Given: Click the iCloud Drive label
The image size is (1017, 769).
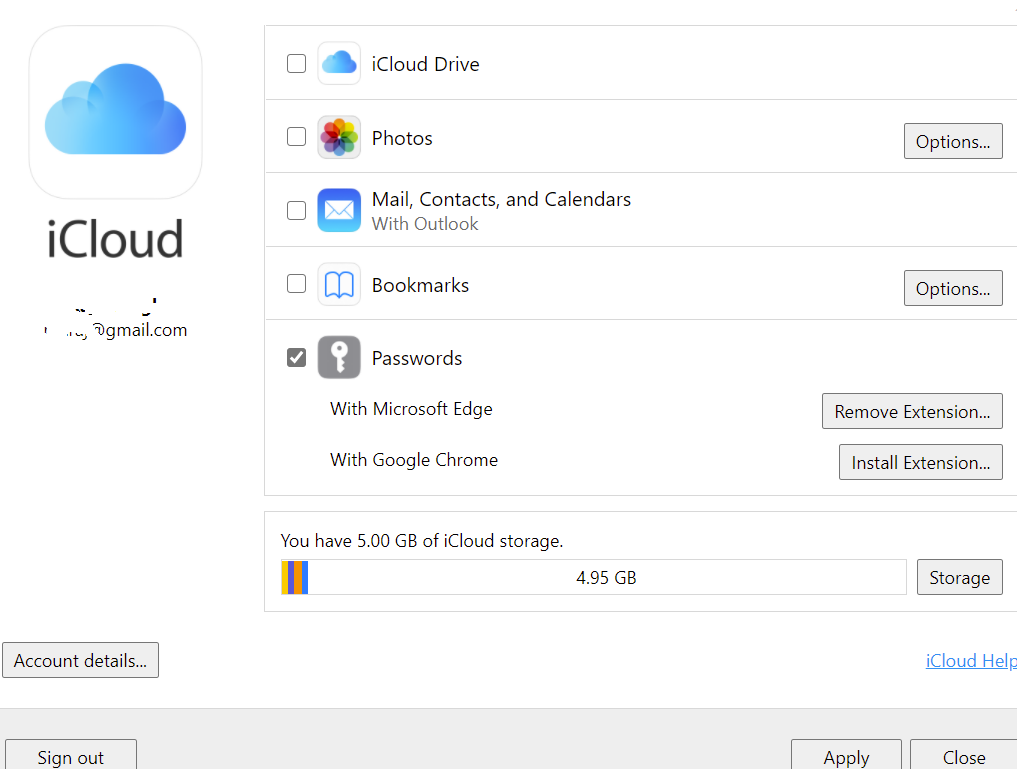Looking at the screenshot, I should coord(425,64).
